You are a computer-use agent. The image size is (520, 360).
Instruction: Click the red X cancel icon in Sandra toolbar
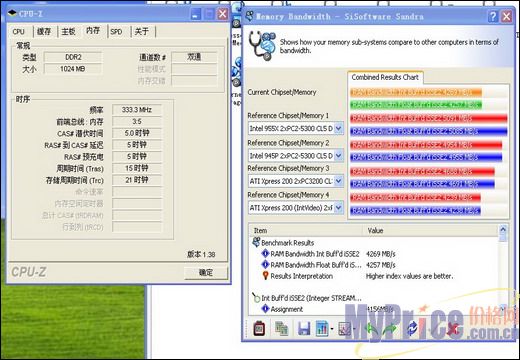(452, 329)
